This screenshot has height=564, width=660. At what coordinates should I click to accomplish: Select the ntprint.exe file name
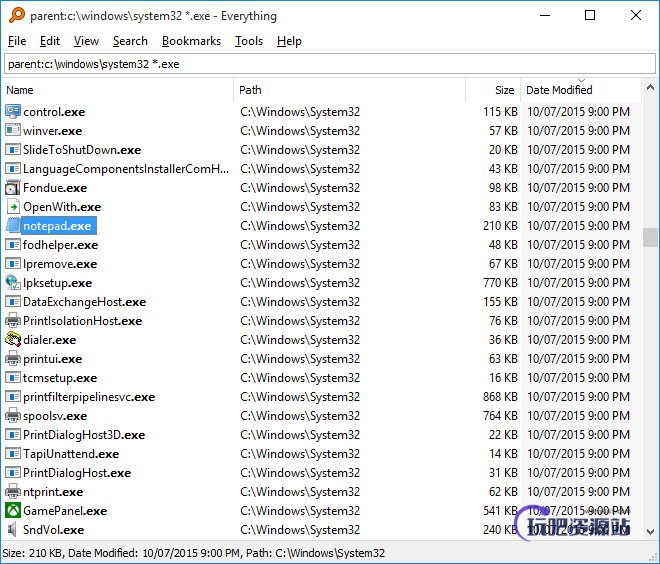(x=53, y=492)
